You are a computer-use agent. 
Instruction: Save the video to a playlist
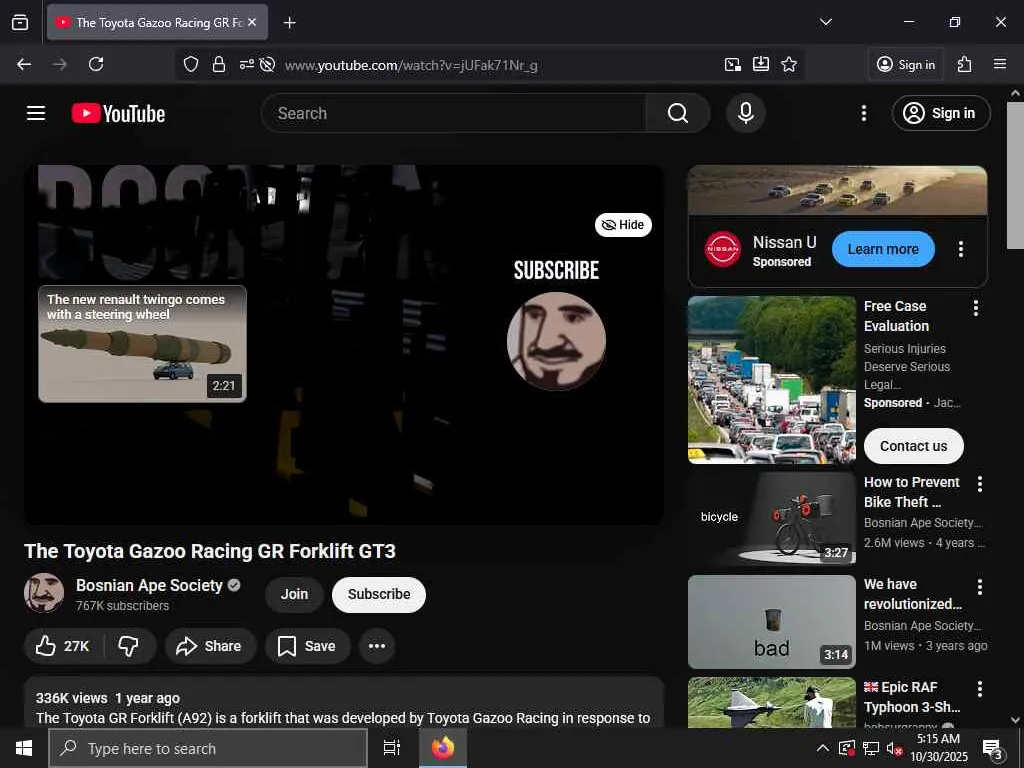pyautogui.click(x=307, y=646)
